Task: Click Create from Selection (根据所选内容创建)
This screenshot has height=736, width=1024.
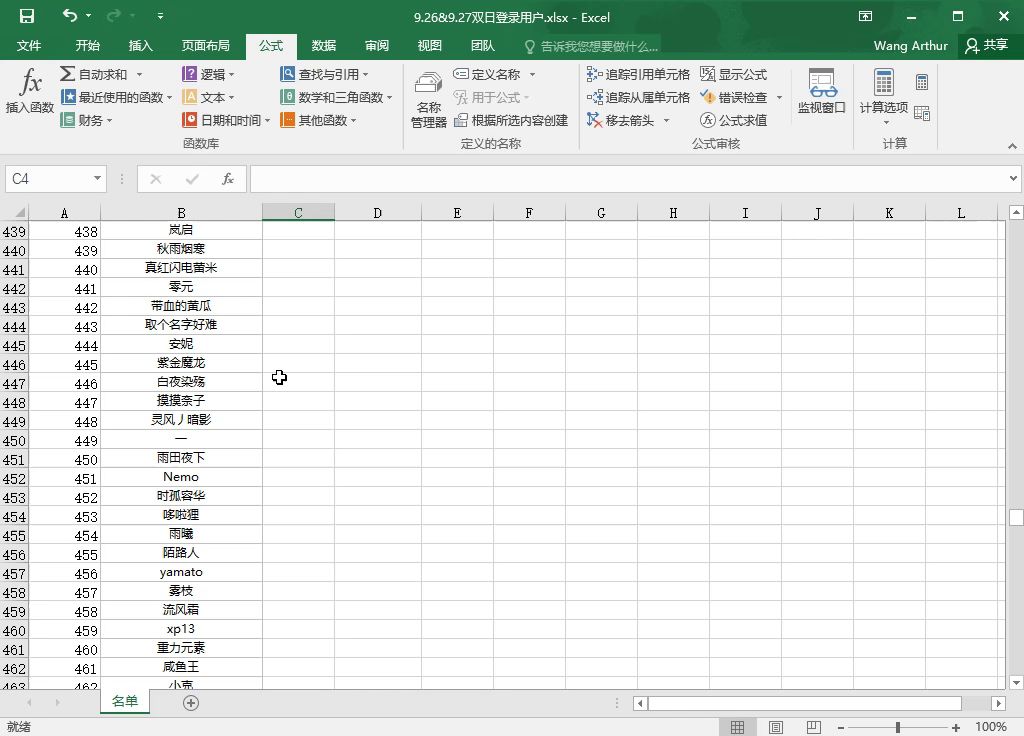Action: click(511, 121)
